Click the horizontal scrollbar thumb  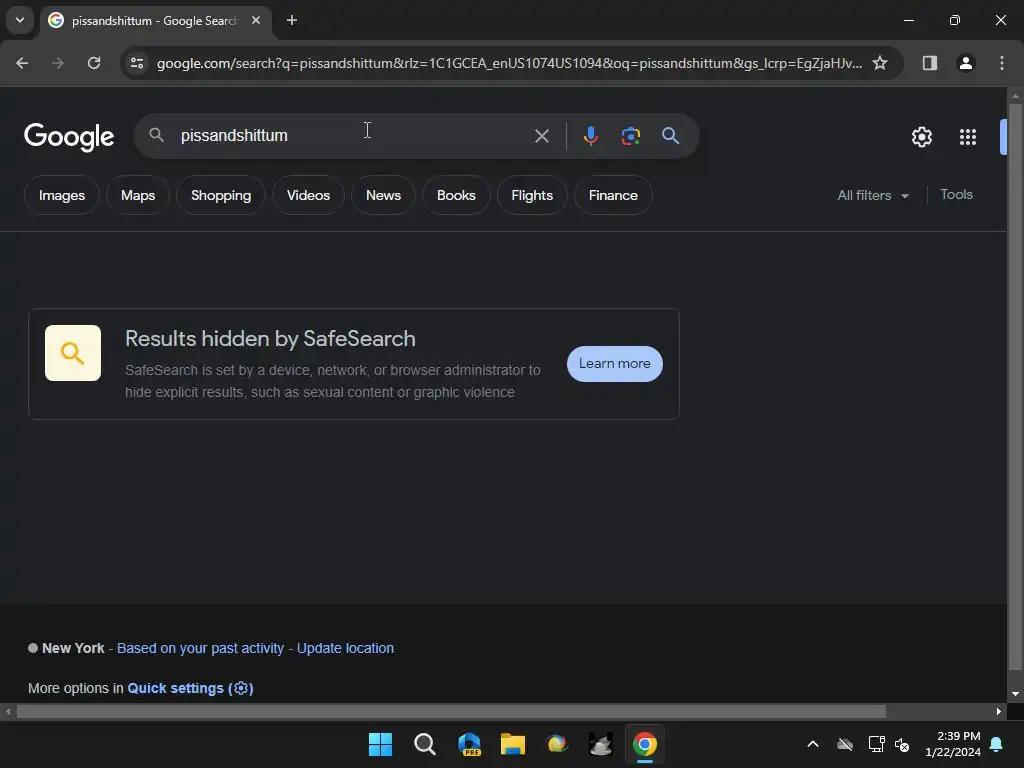tap(451, 711)
